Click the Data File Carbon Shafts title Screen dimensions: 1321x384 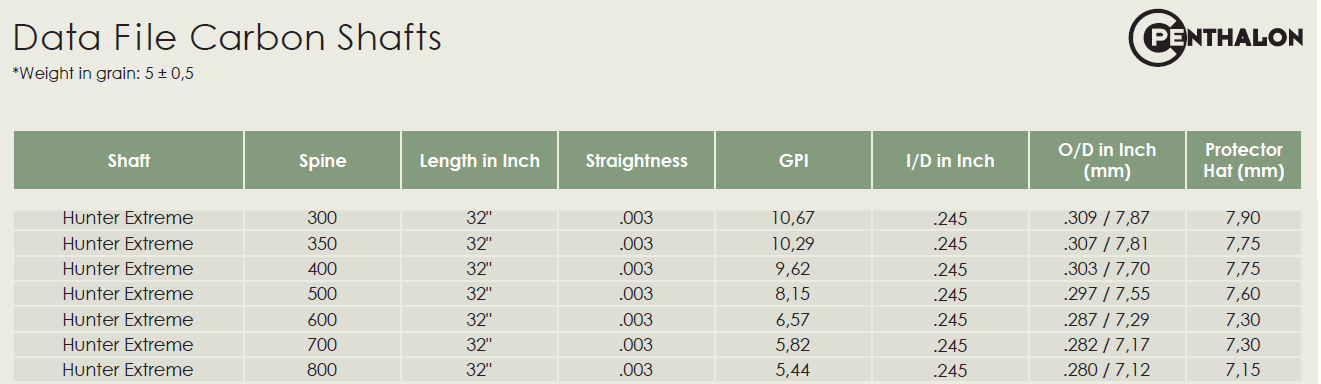227,38
